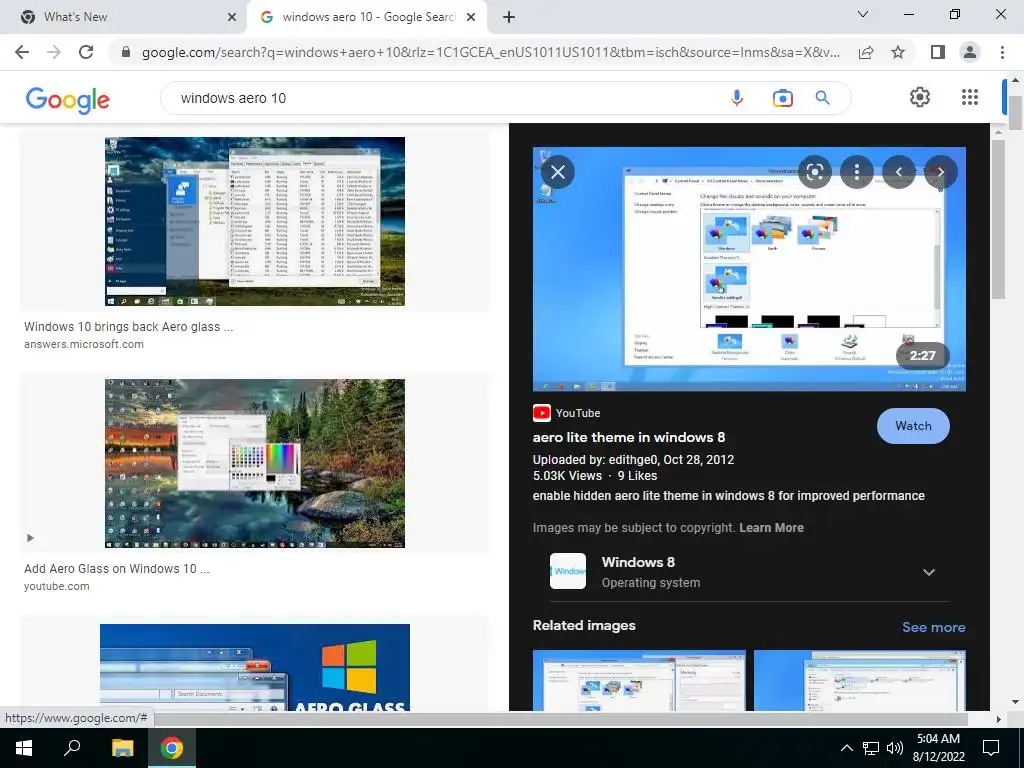Screen dimensions: 1024x768
Task: Open Learn More copyright link
Action: point(771,528)
